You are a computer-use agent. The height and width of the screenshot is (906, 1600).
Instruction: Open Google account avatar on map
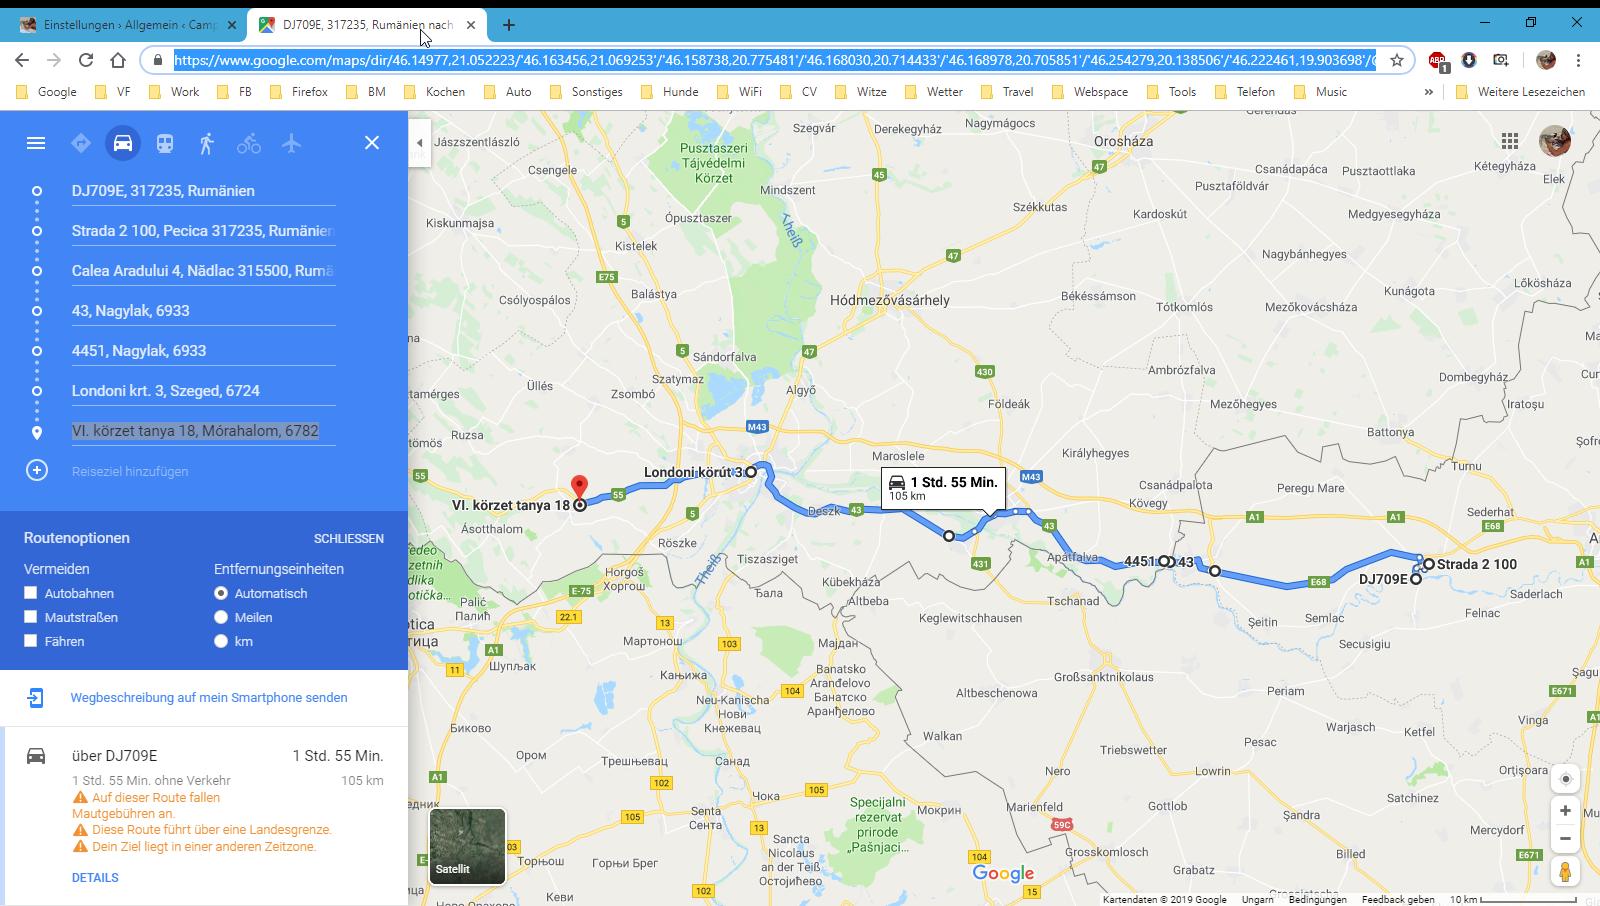tap(1555, 141)
